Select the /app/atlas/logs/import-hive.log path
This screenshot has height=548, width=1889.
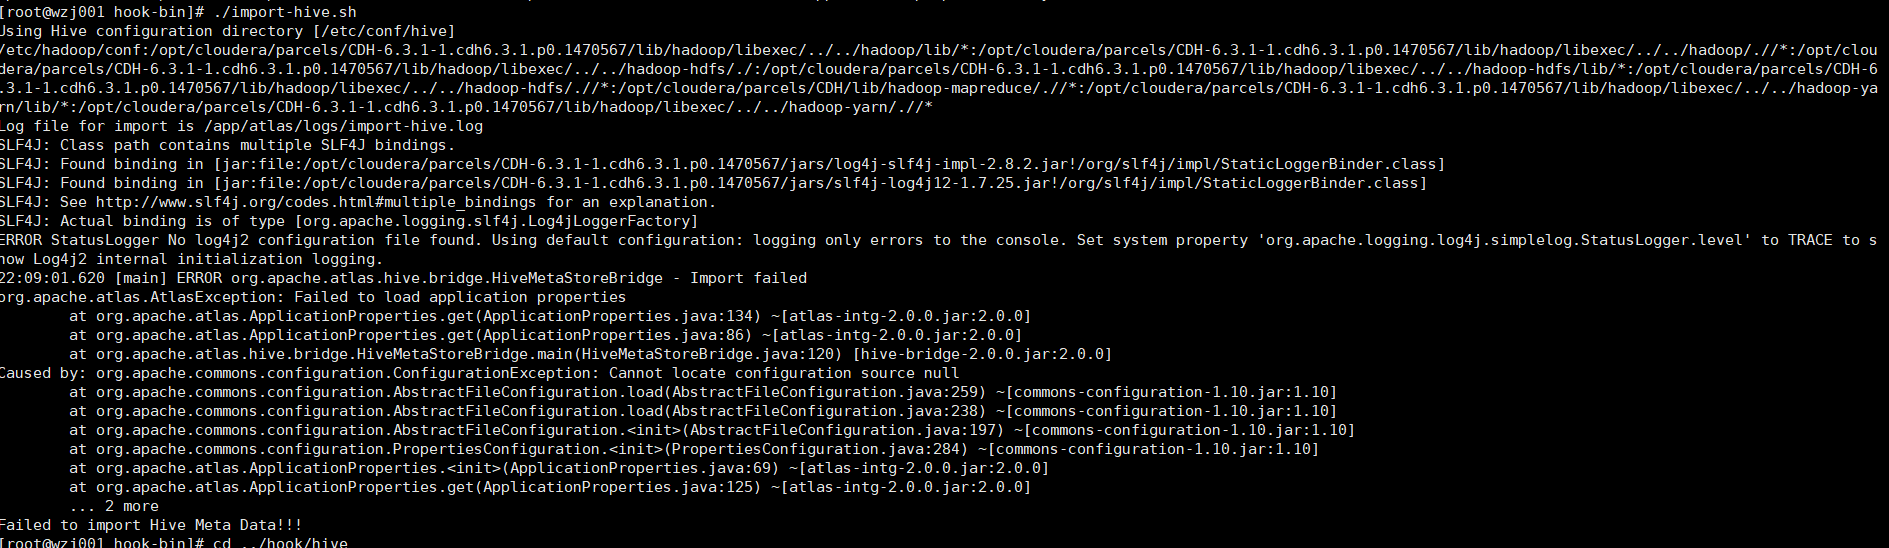click(343, 126)
